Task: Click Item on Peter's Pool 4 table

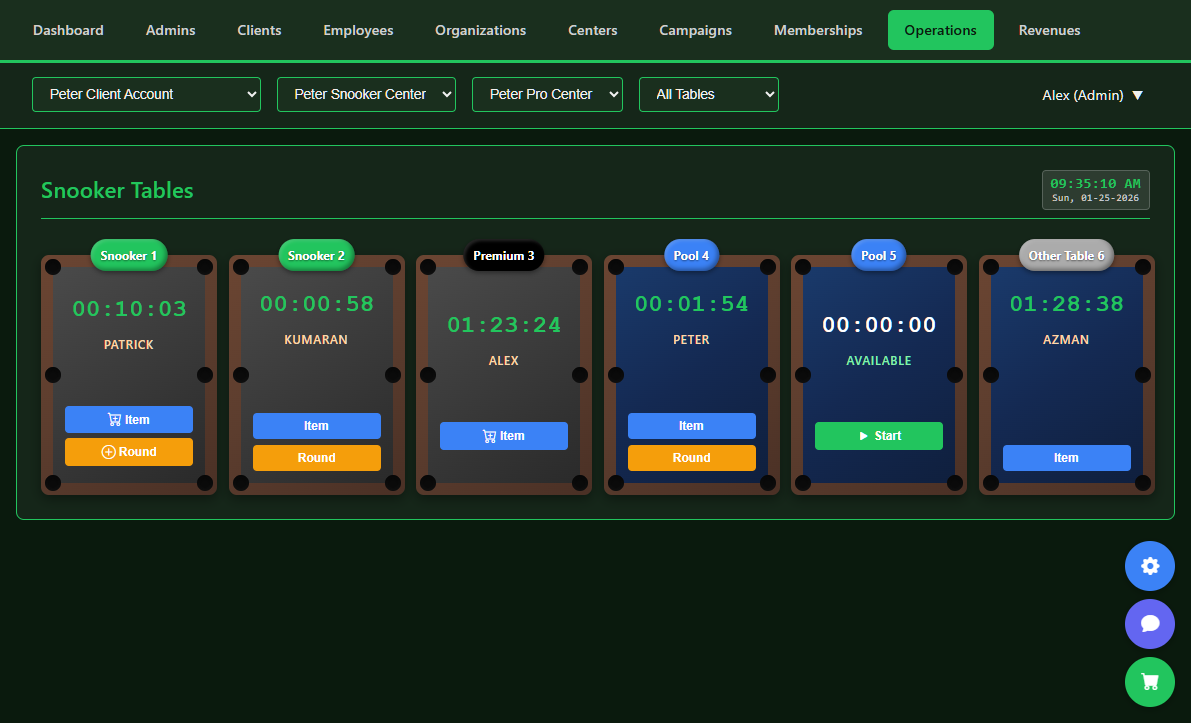Action: [691, 425]
